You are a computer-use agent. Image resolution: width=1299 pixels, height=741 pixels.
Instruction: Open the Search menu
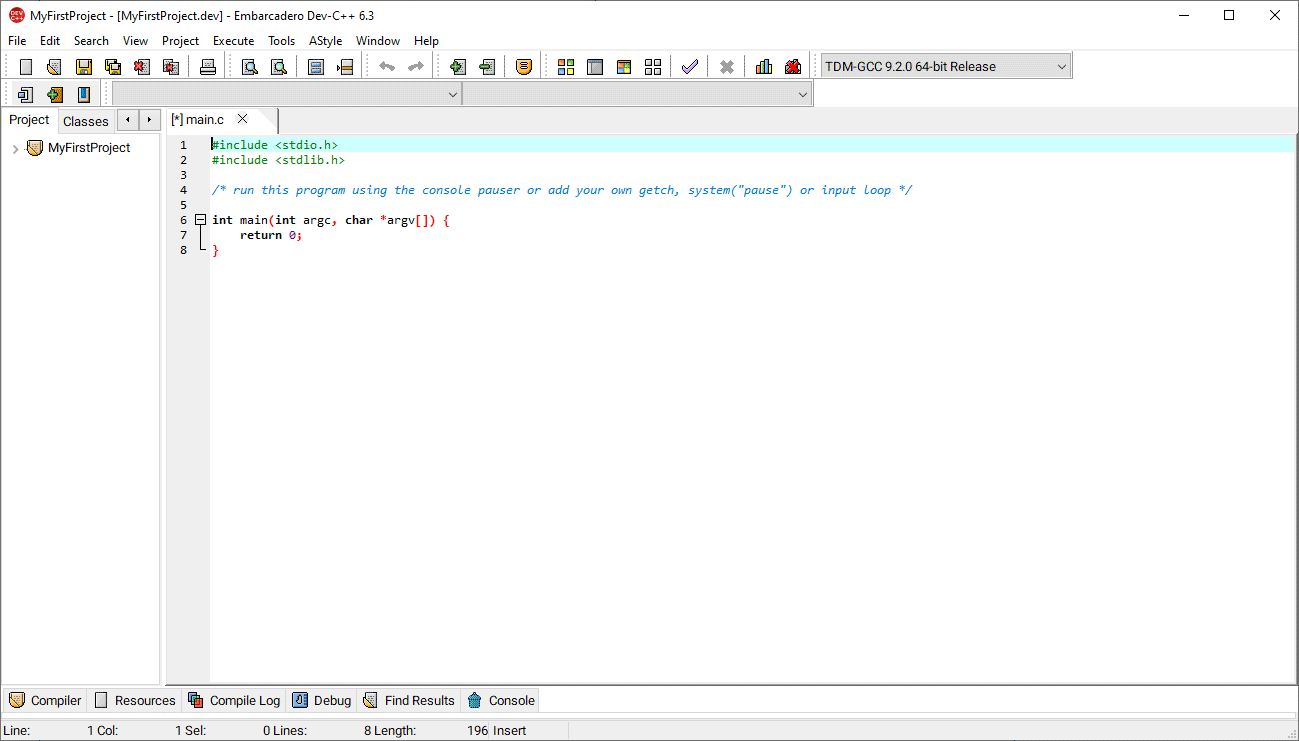click(x=91, y=41)
